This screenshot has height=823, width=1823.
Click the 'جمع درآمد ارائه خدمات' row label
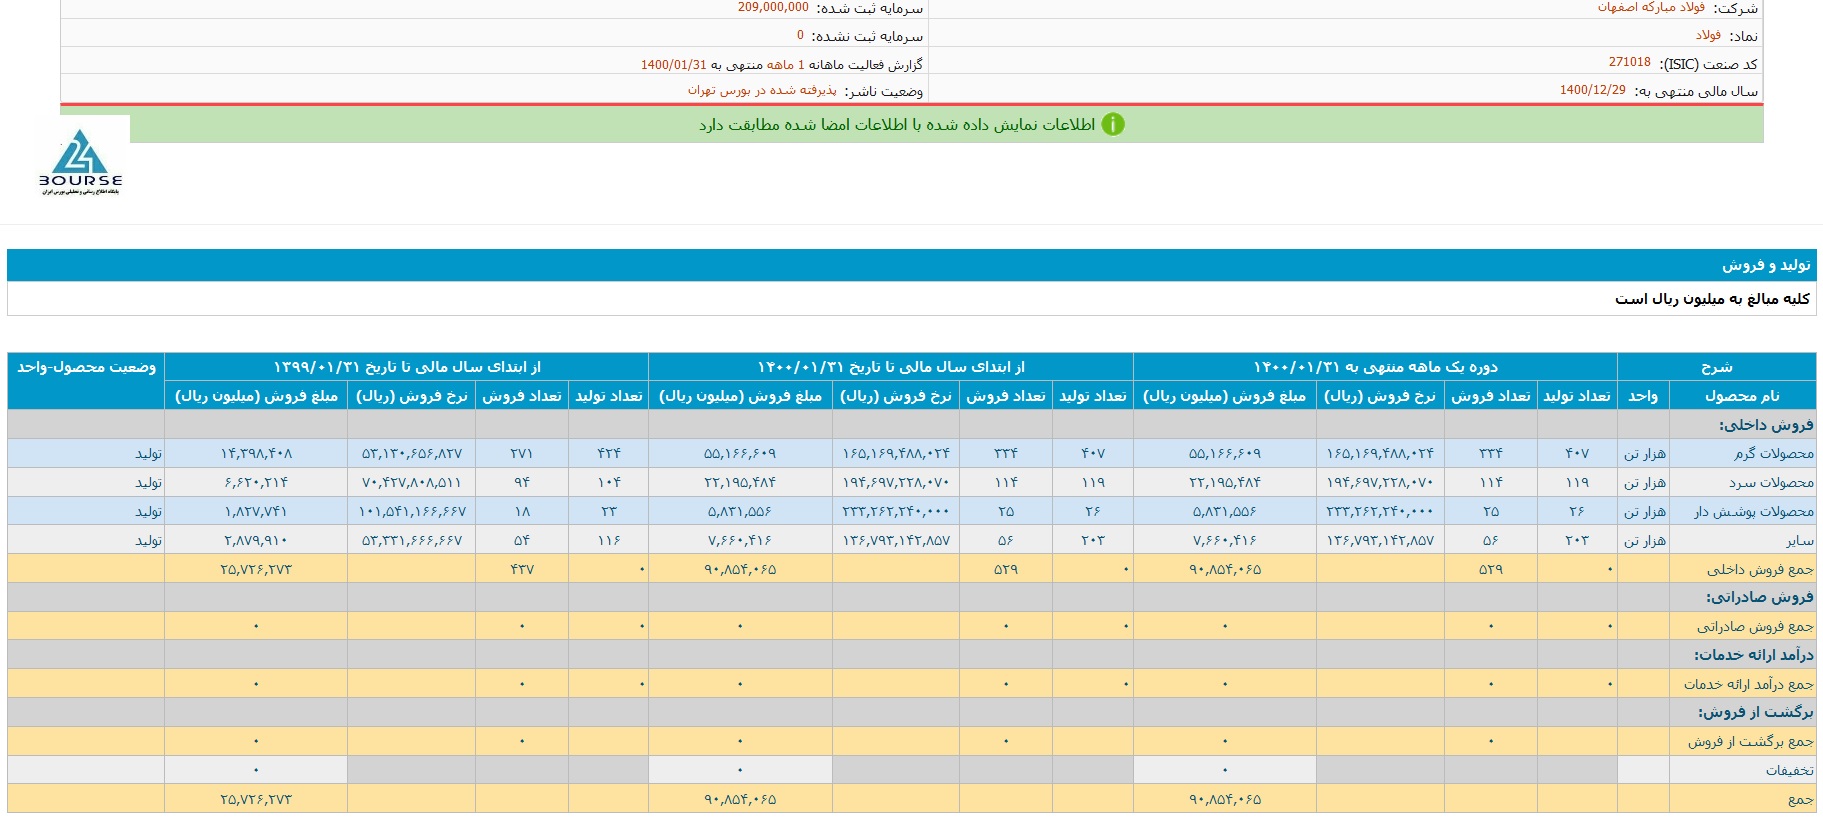click(1748, 685)
